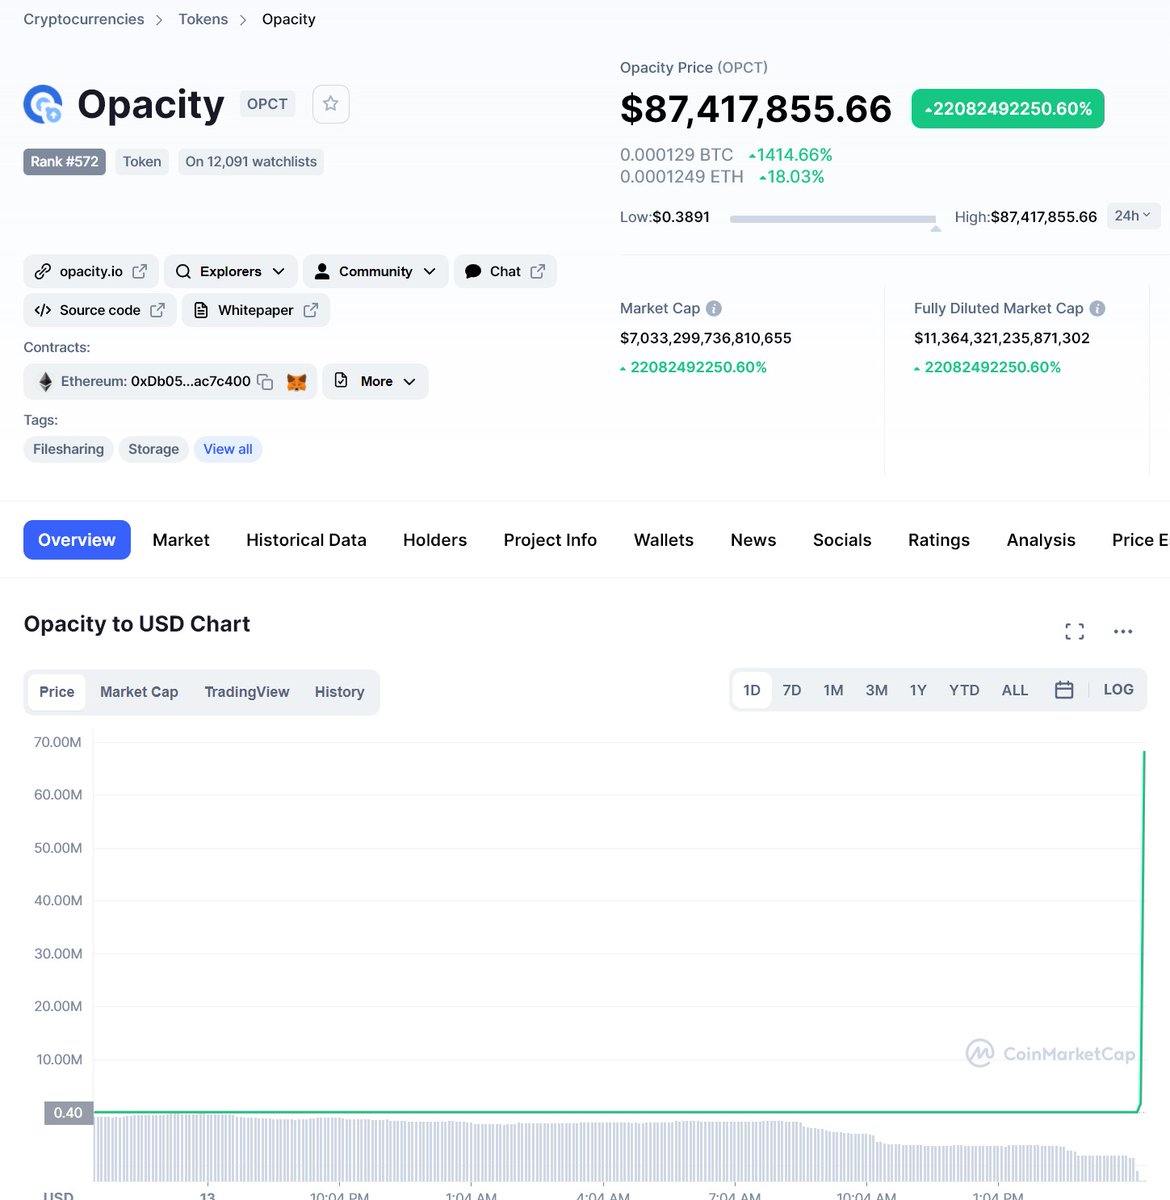The width and height of the screenshot is (1170, 1200).
Task: Click the Ethereum diamond logo
Action: tap(45, 381)
